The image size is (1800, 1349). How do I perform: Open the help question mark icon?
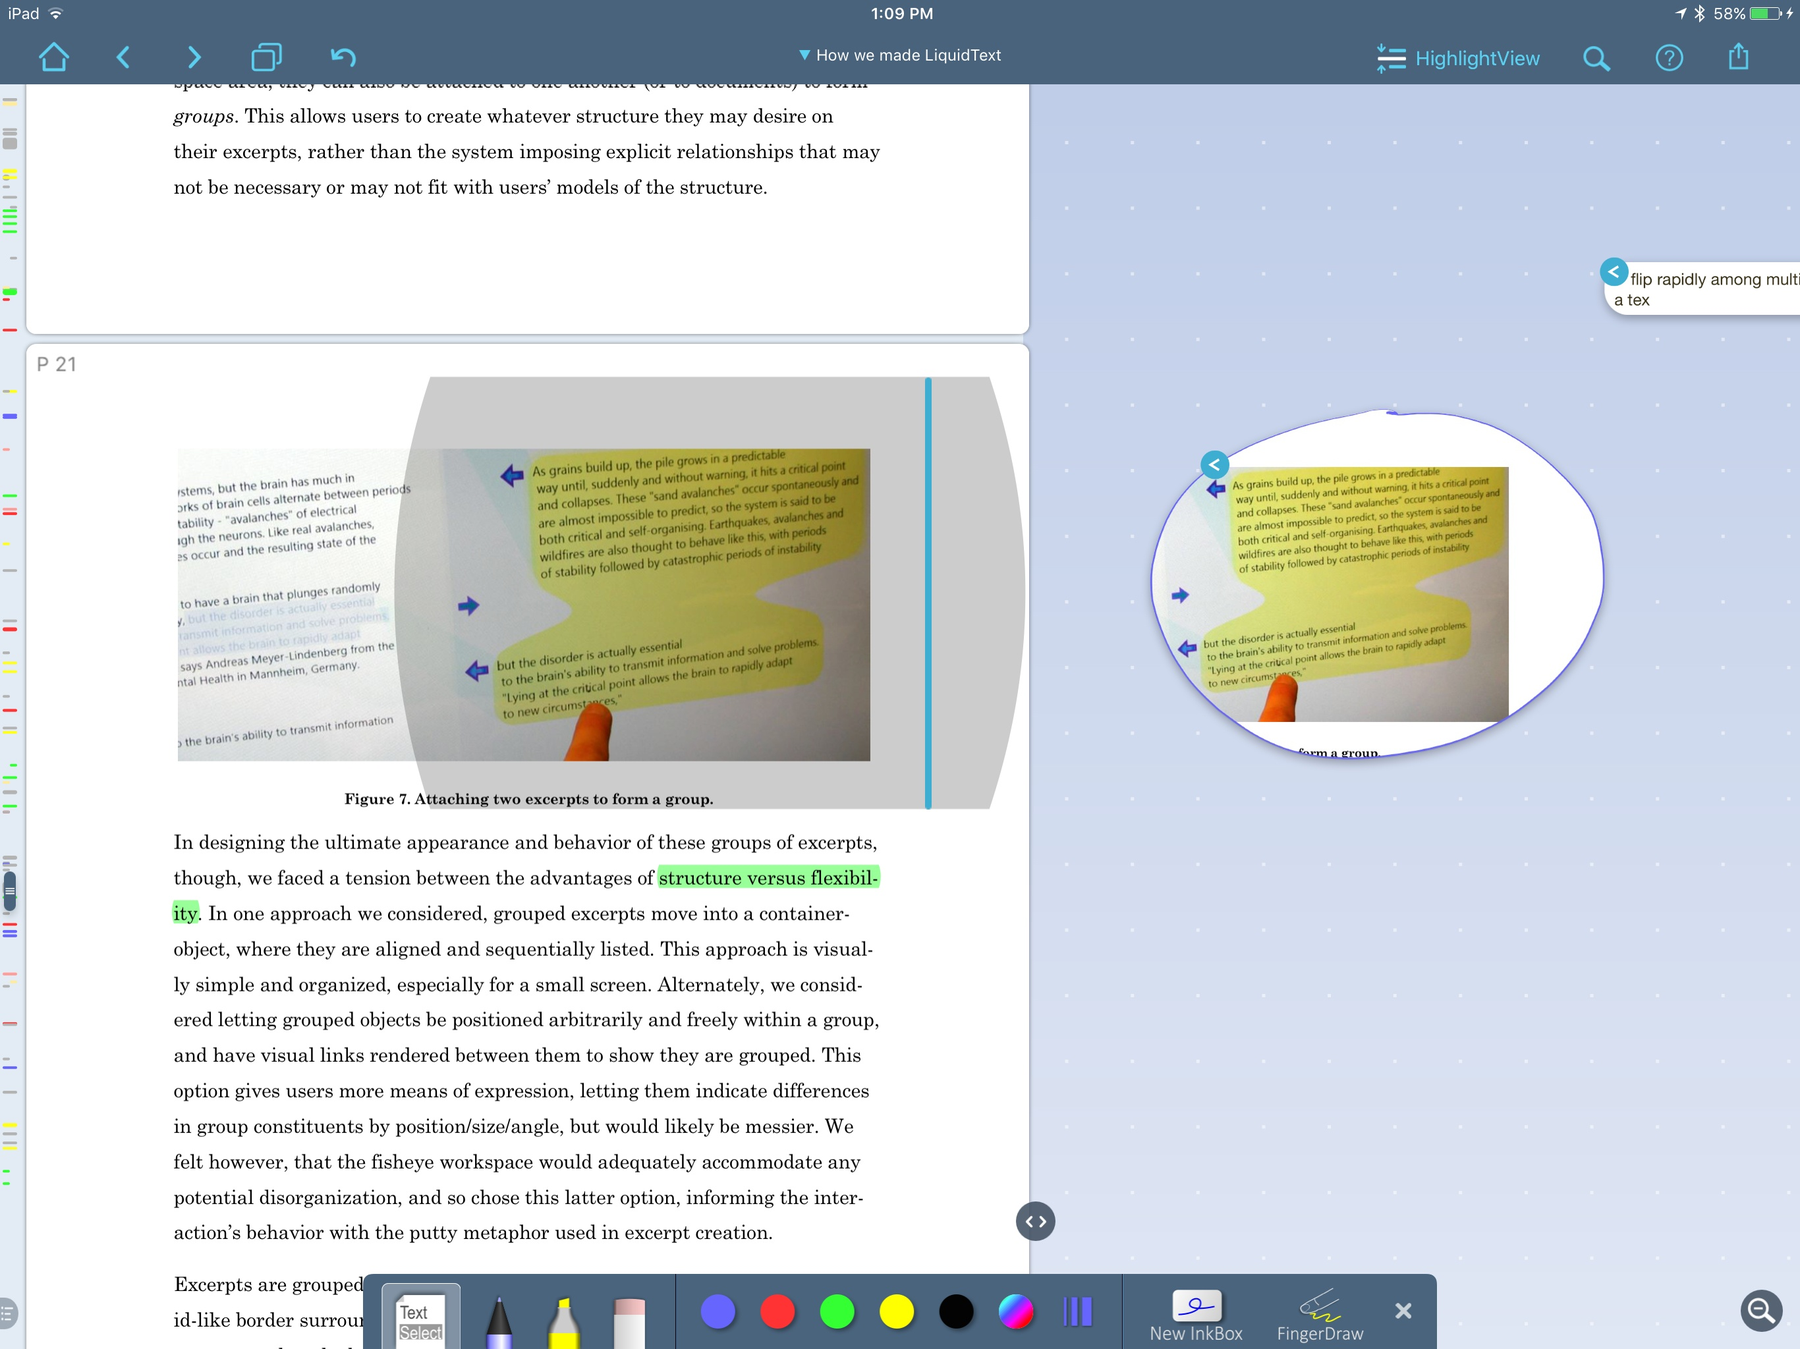tap(1669, 58)
